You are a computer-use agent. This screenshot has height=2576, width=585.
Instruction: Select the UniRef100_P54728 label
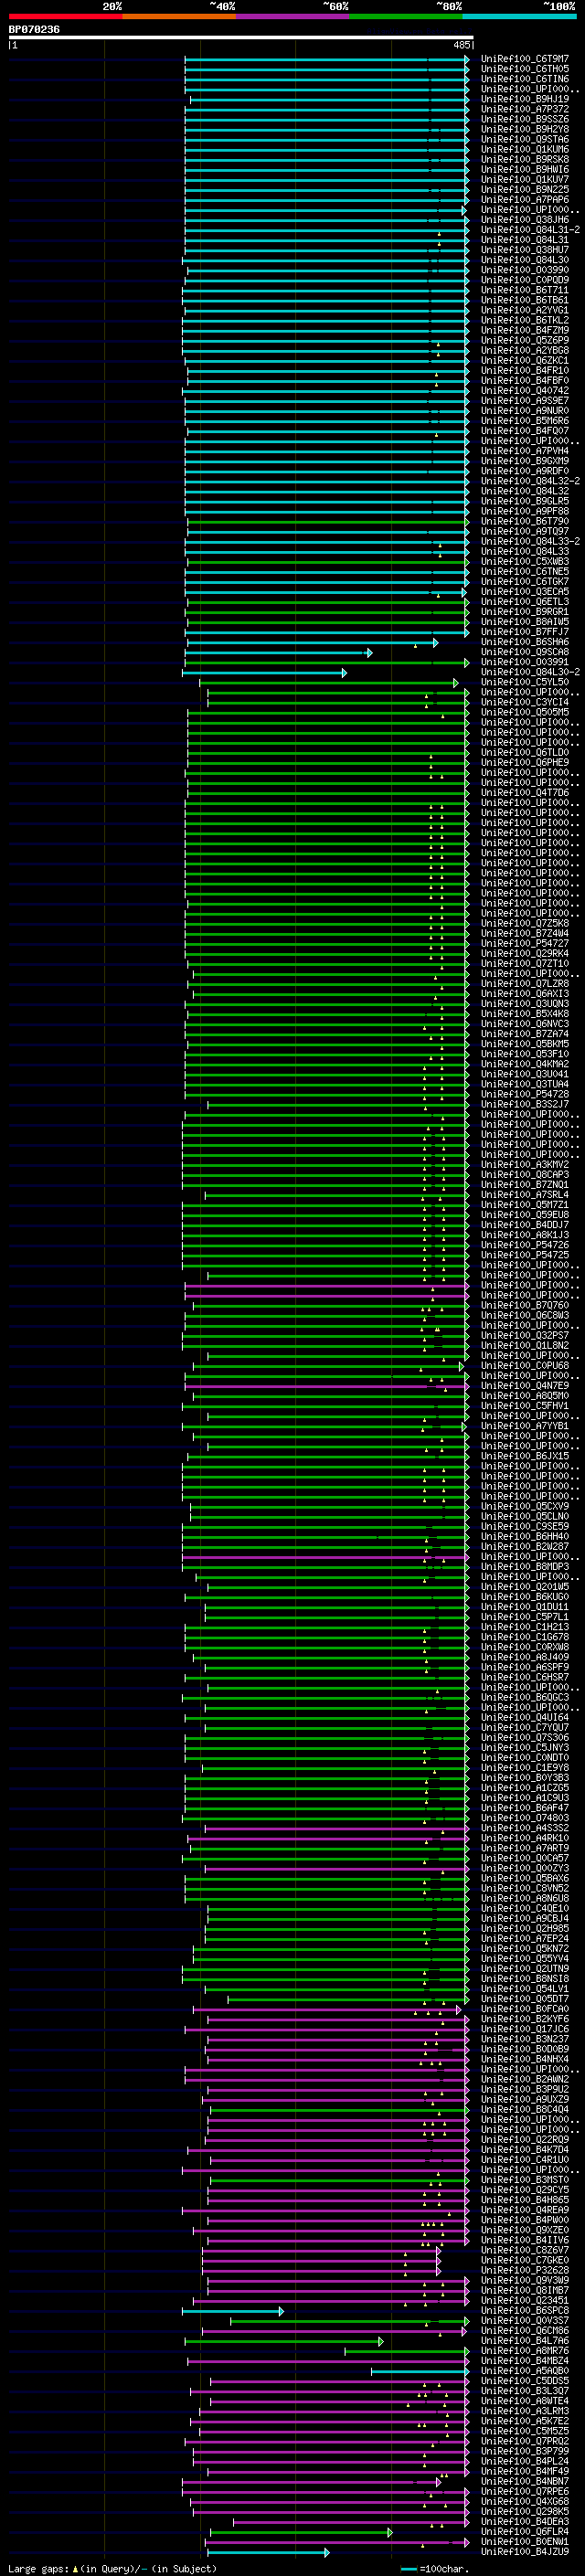pyautogui.click(x=524, y=1094)
